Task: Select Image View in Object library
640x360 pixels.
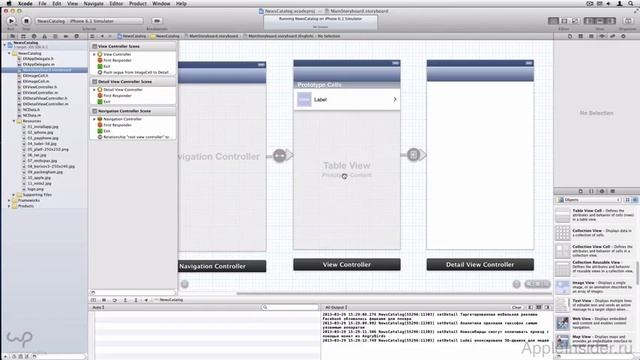Action: click(x=595, y=287)
